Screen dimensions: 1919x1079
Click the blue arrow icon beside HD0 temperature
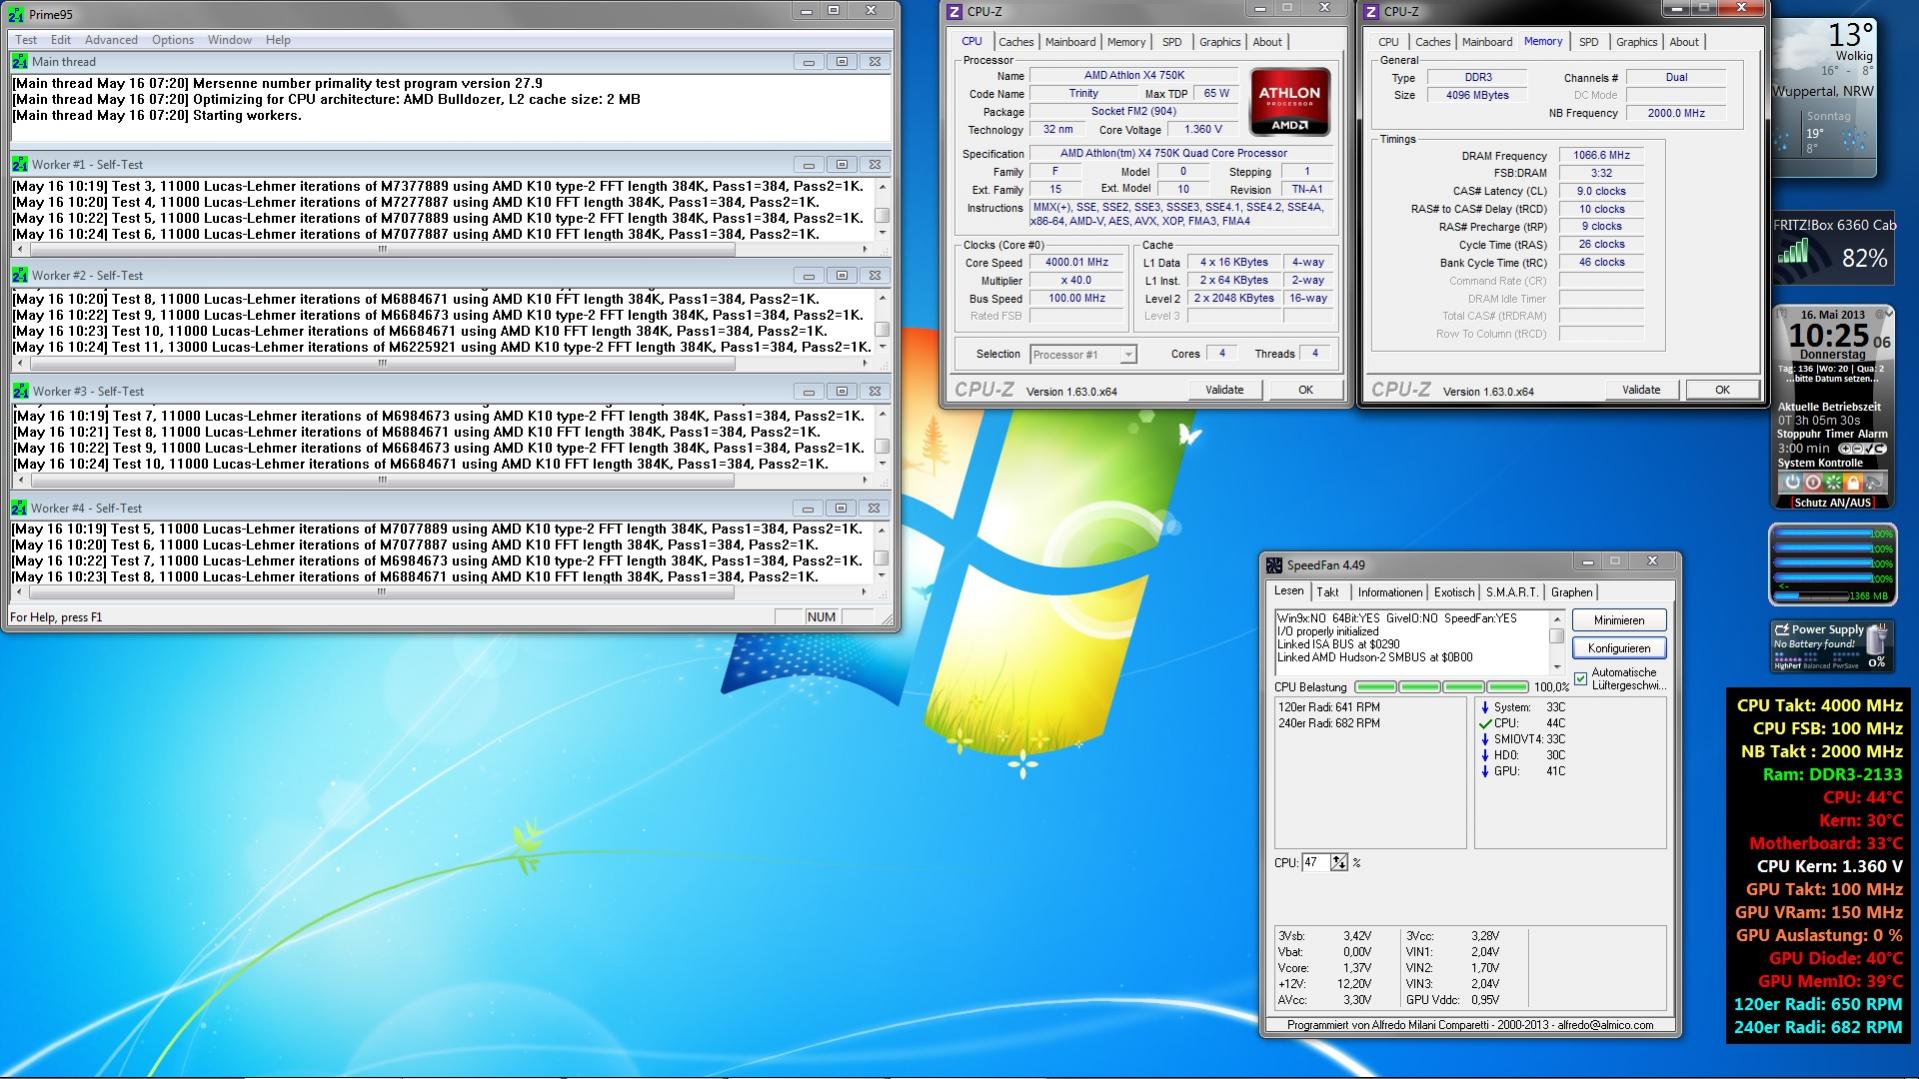[x=1485, y=756]
